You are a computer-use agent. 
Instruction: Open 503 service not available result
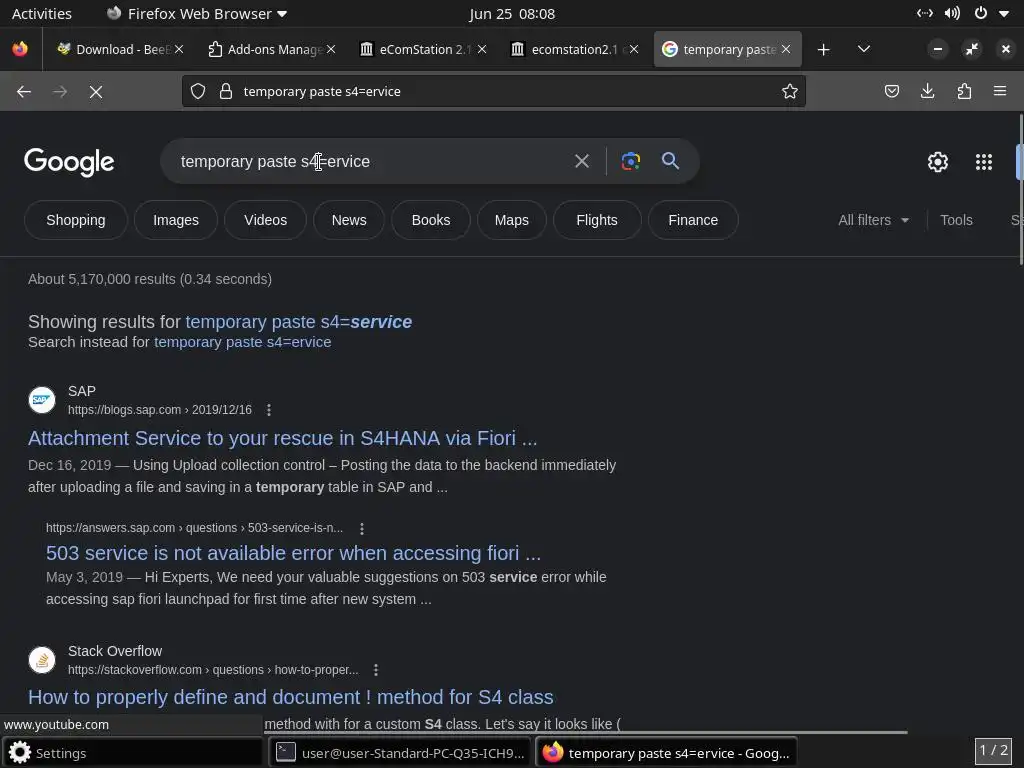[x=293, y=553]
